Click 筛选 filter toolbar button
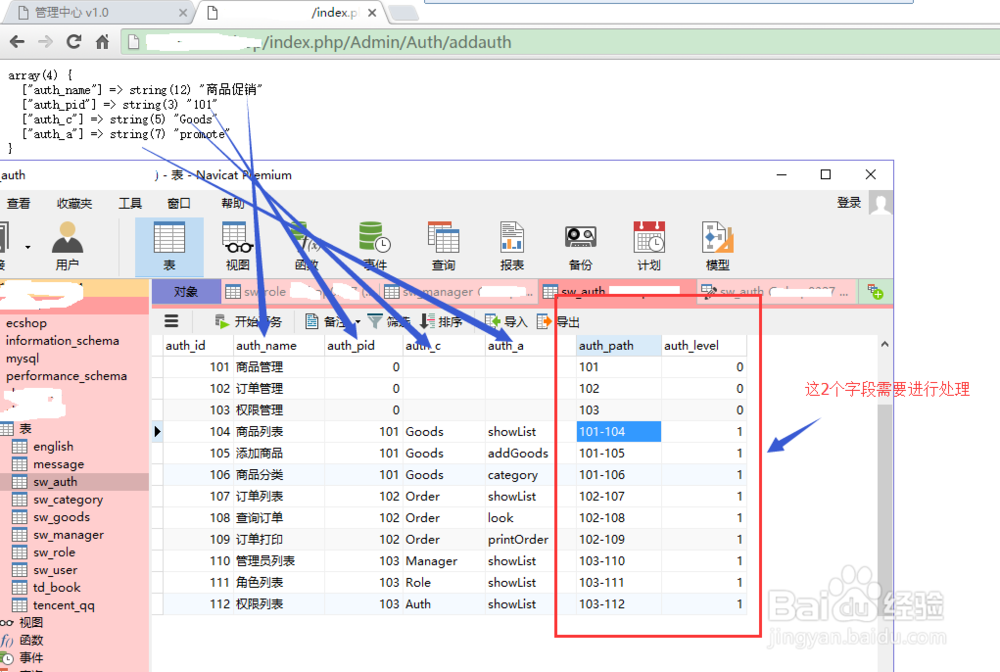 pos(389,321)
